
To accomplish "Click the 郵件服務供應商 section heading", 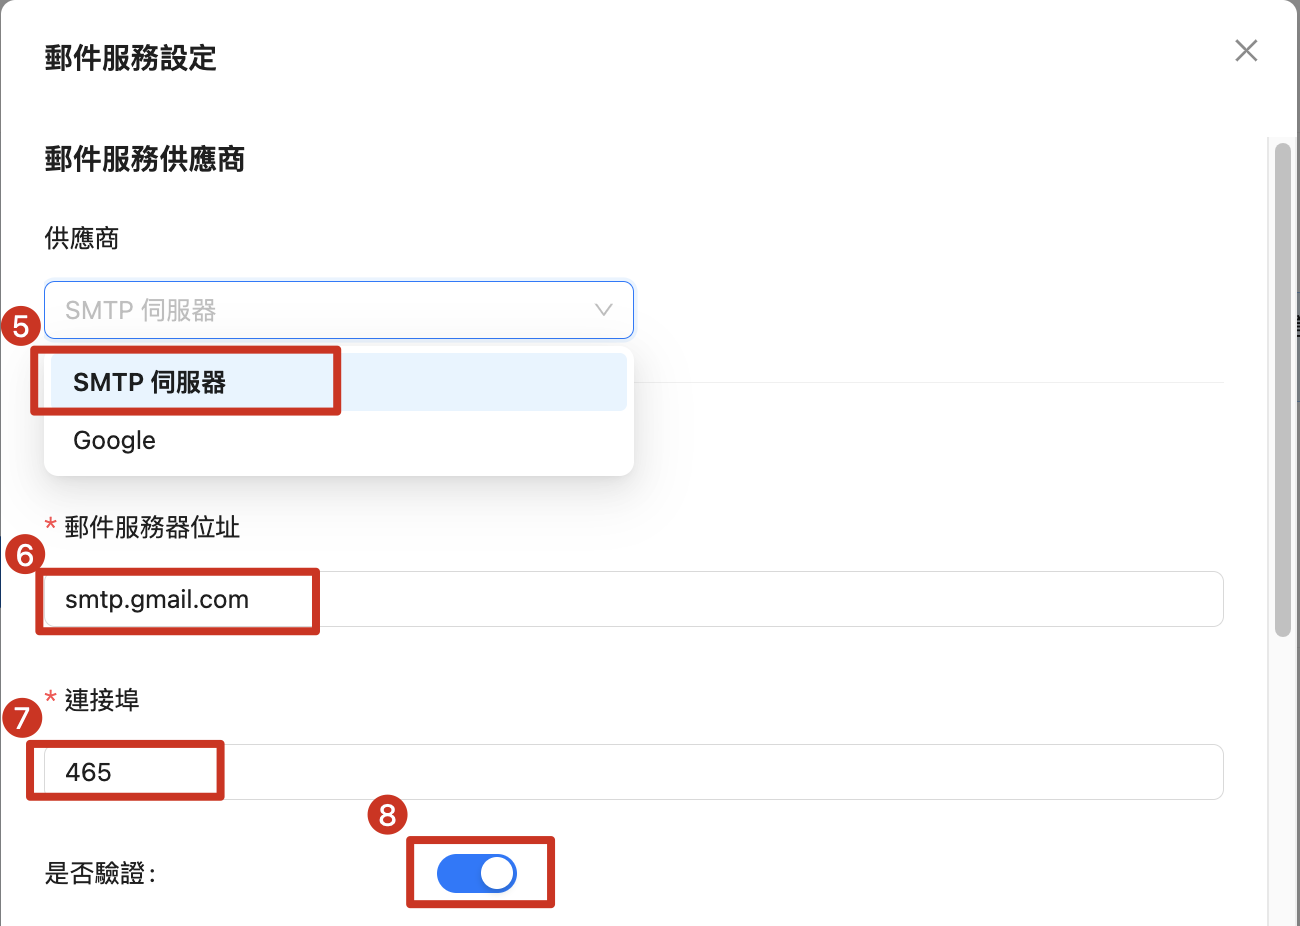I will click(145, 159).
